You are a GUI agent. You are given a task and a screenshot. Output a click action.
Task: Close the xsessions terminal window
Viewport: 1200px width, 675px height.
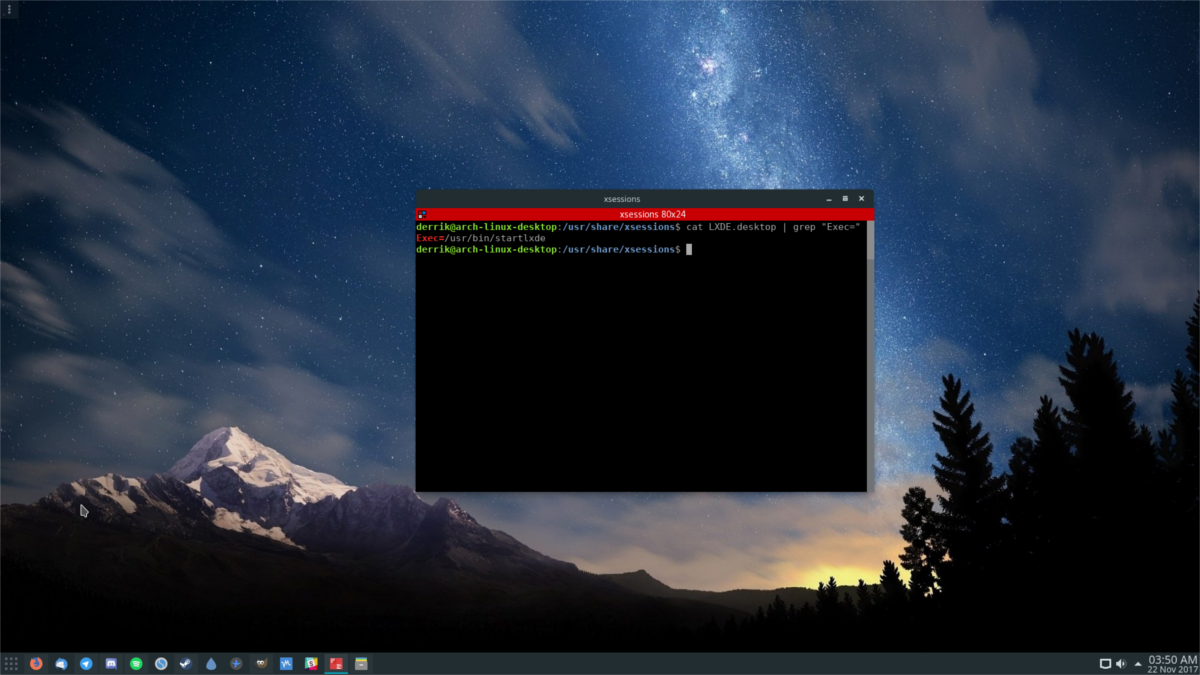click(x=862, y=199)
